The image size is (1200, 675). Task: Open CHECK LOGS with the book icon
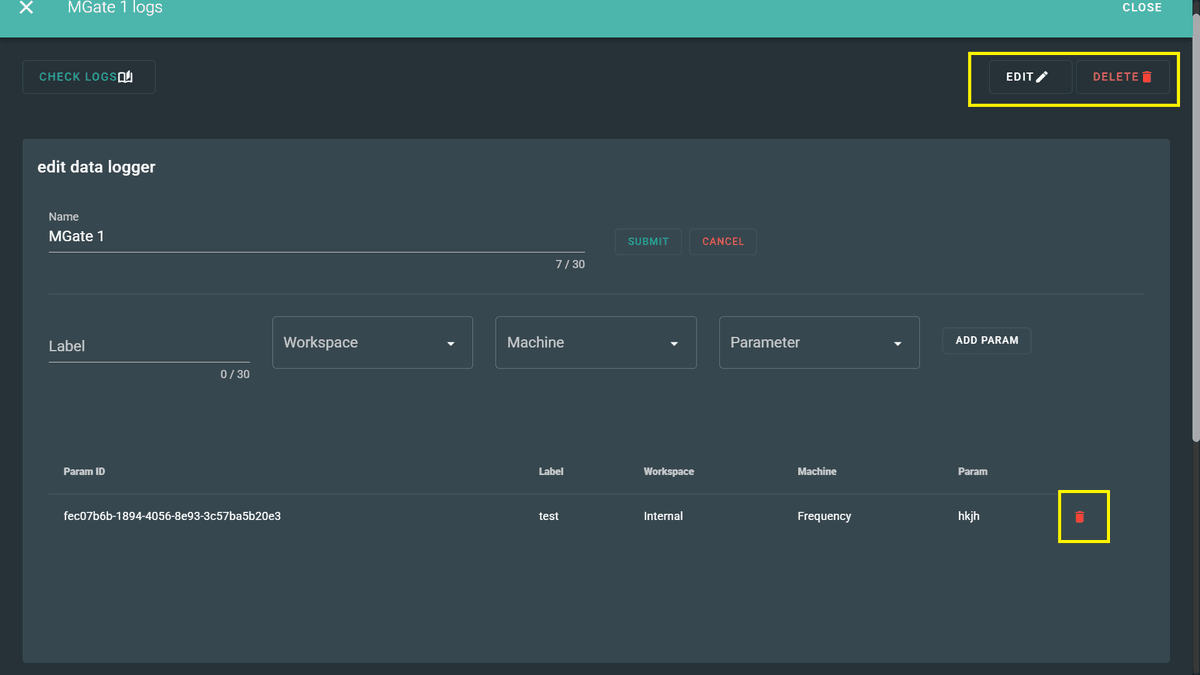[x=88, y=77]
